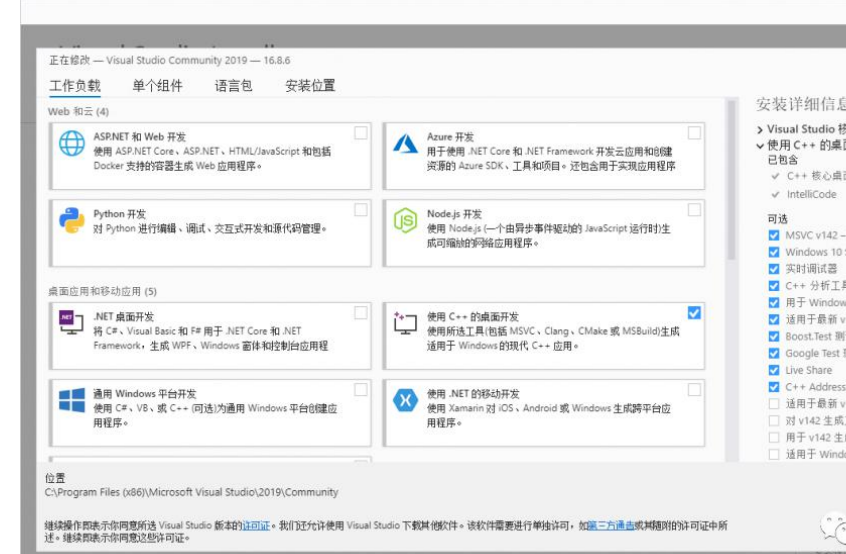
Task: Uncheck the 实时调试器 optional component
Action: (774, 269)
